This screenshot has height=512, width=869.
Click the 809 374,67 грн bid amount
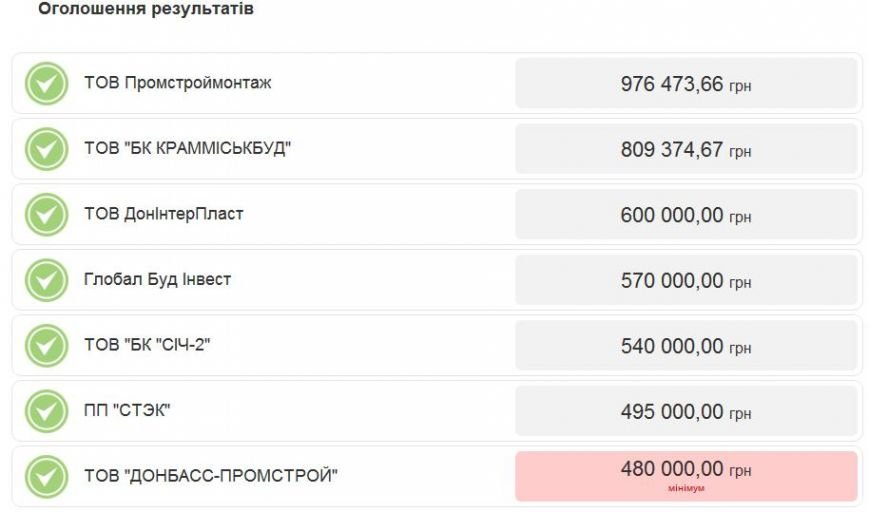click(x=686, y=149)
